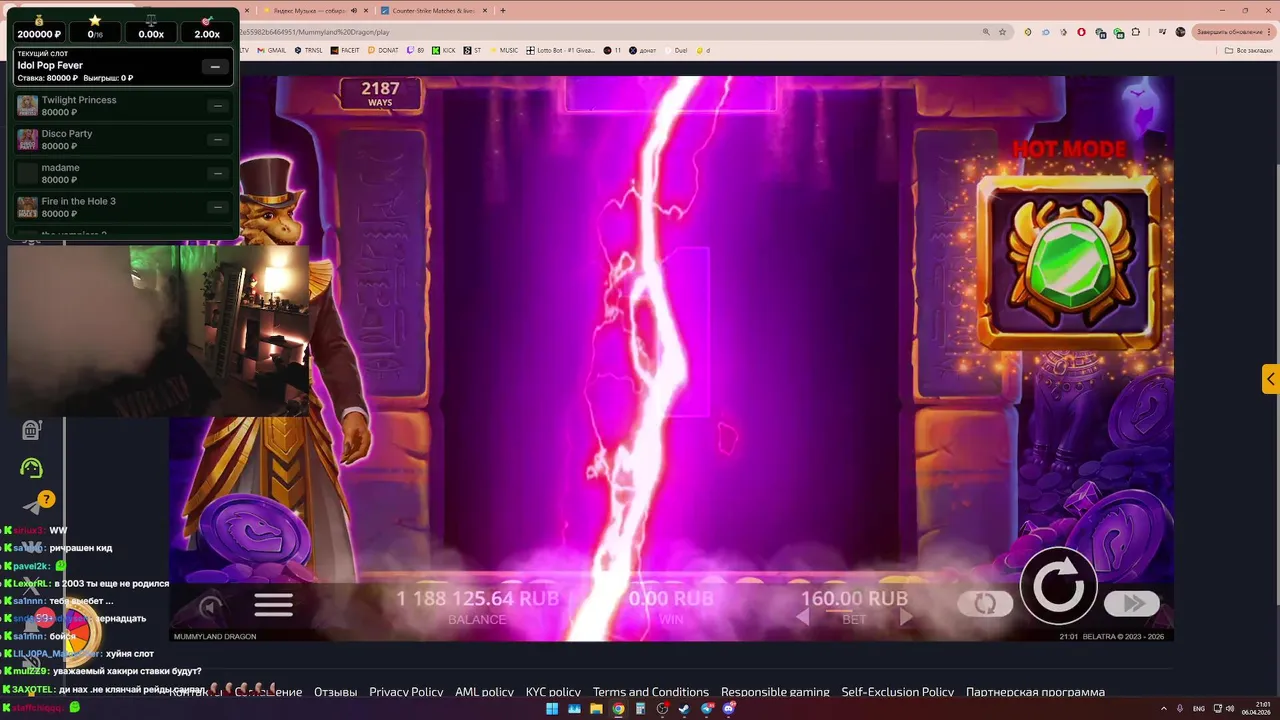Open the Партнерская программа footer link

point(1035,692)
